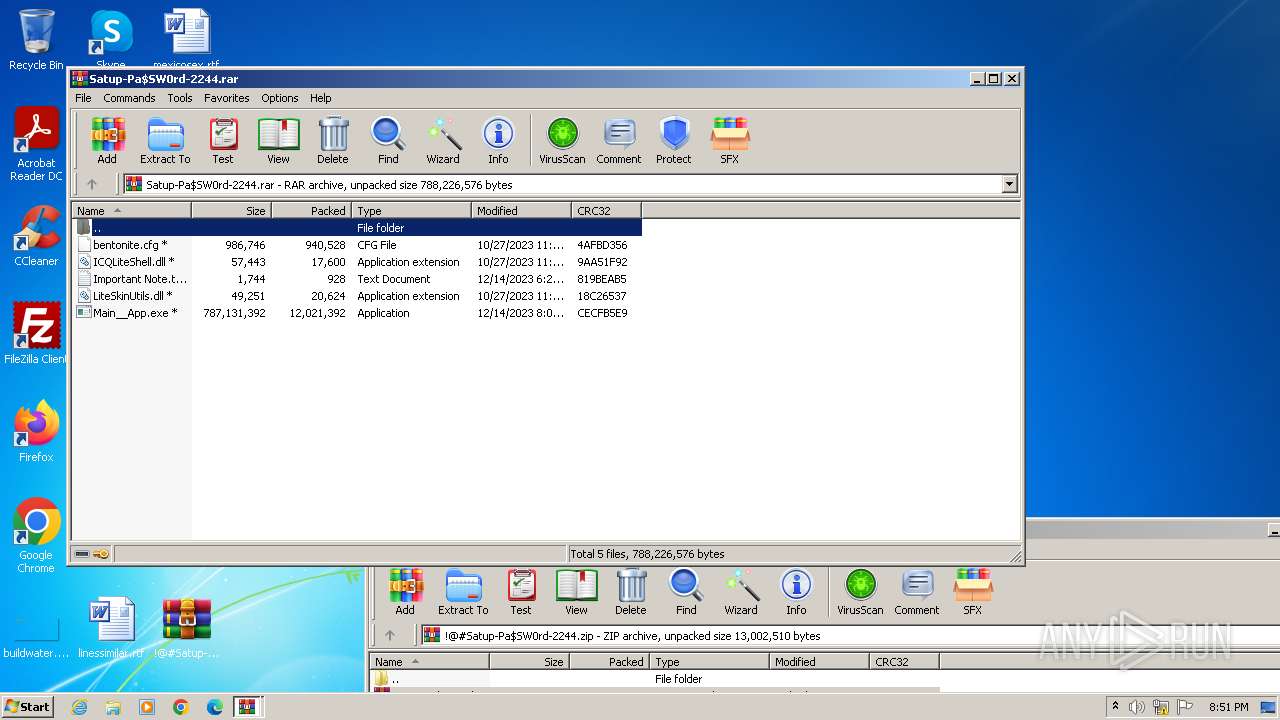Click the Windows Start button
Screen dimensions: 1280x720
click(28, 706)
